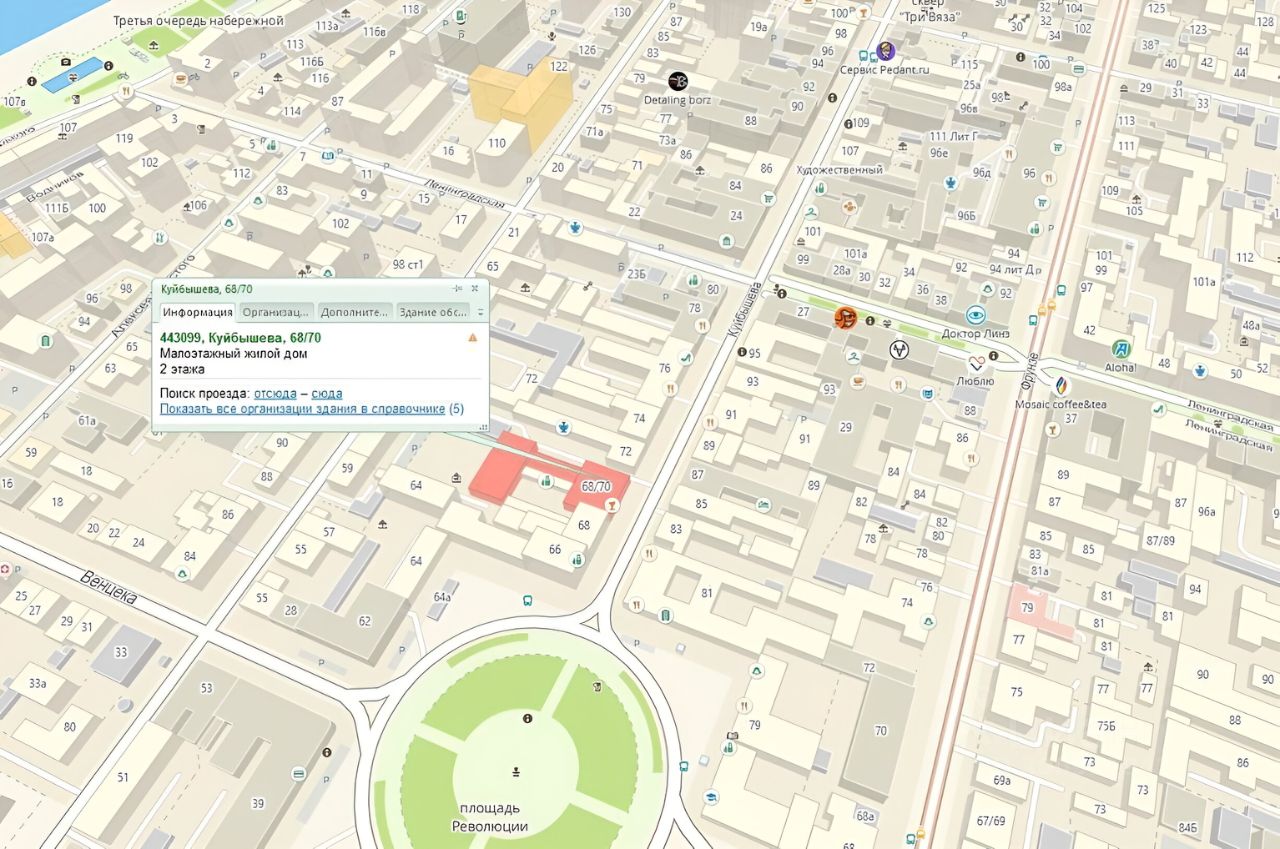Select the building labeled 98 ст1

pos(407,264)
